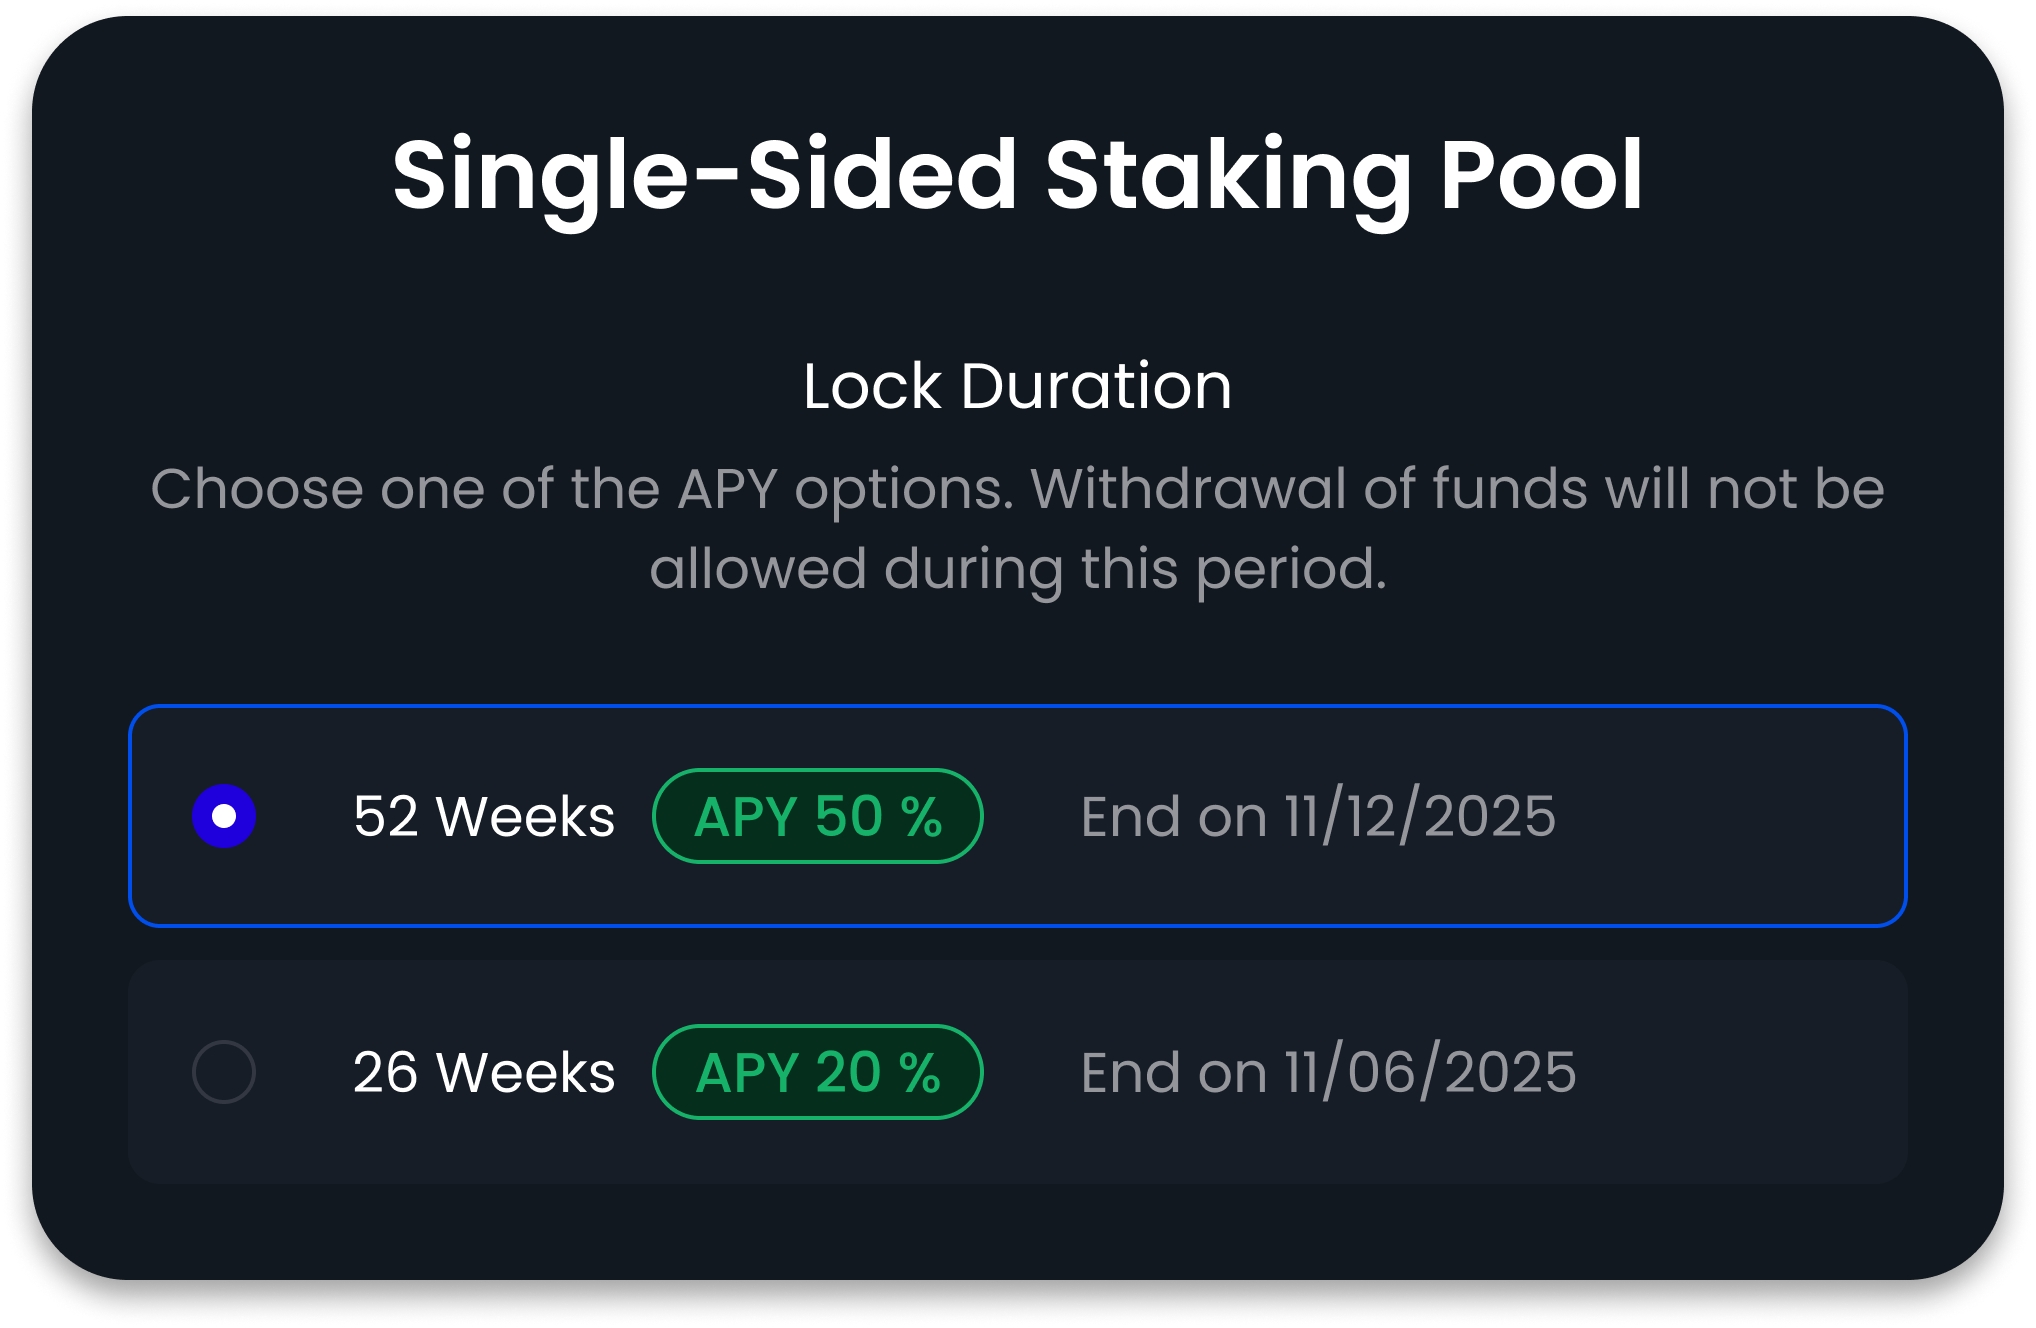Viewport: 2036px width, 1328px height.
Task: Click the "allowed during this period." line
Action: click(1017, 569)
